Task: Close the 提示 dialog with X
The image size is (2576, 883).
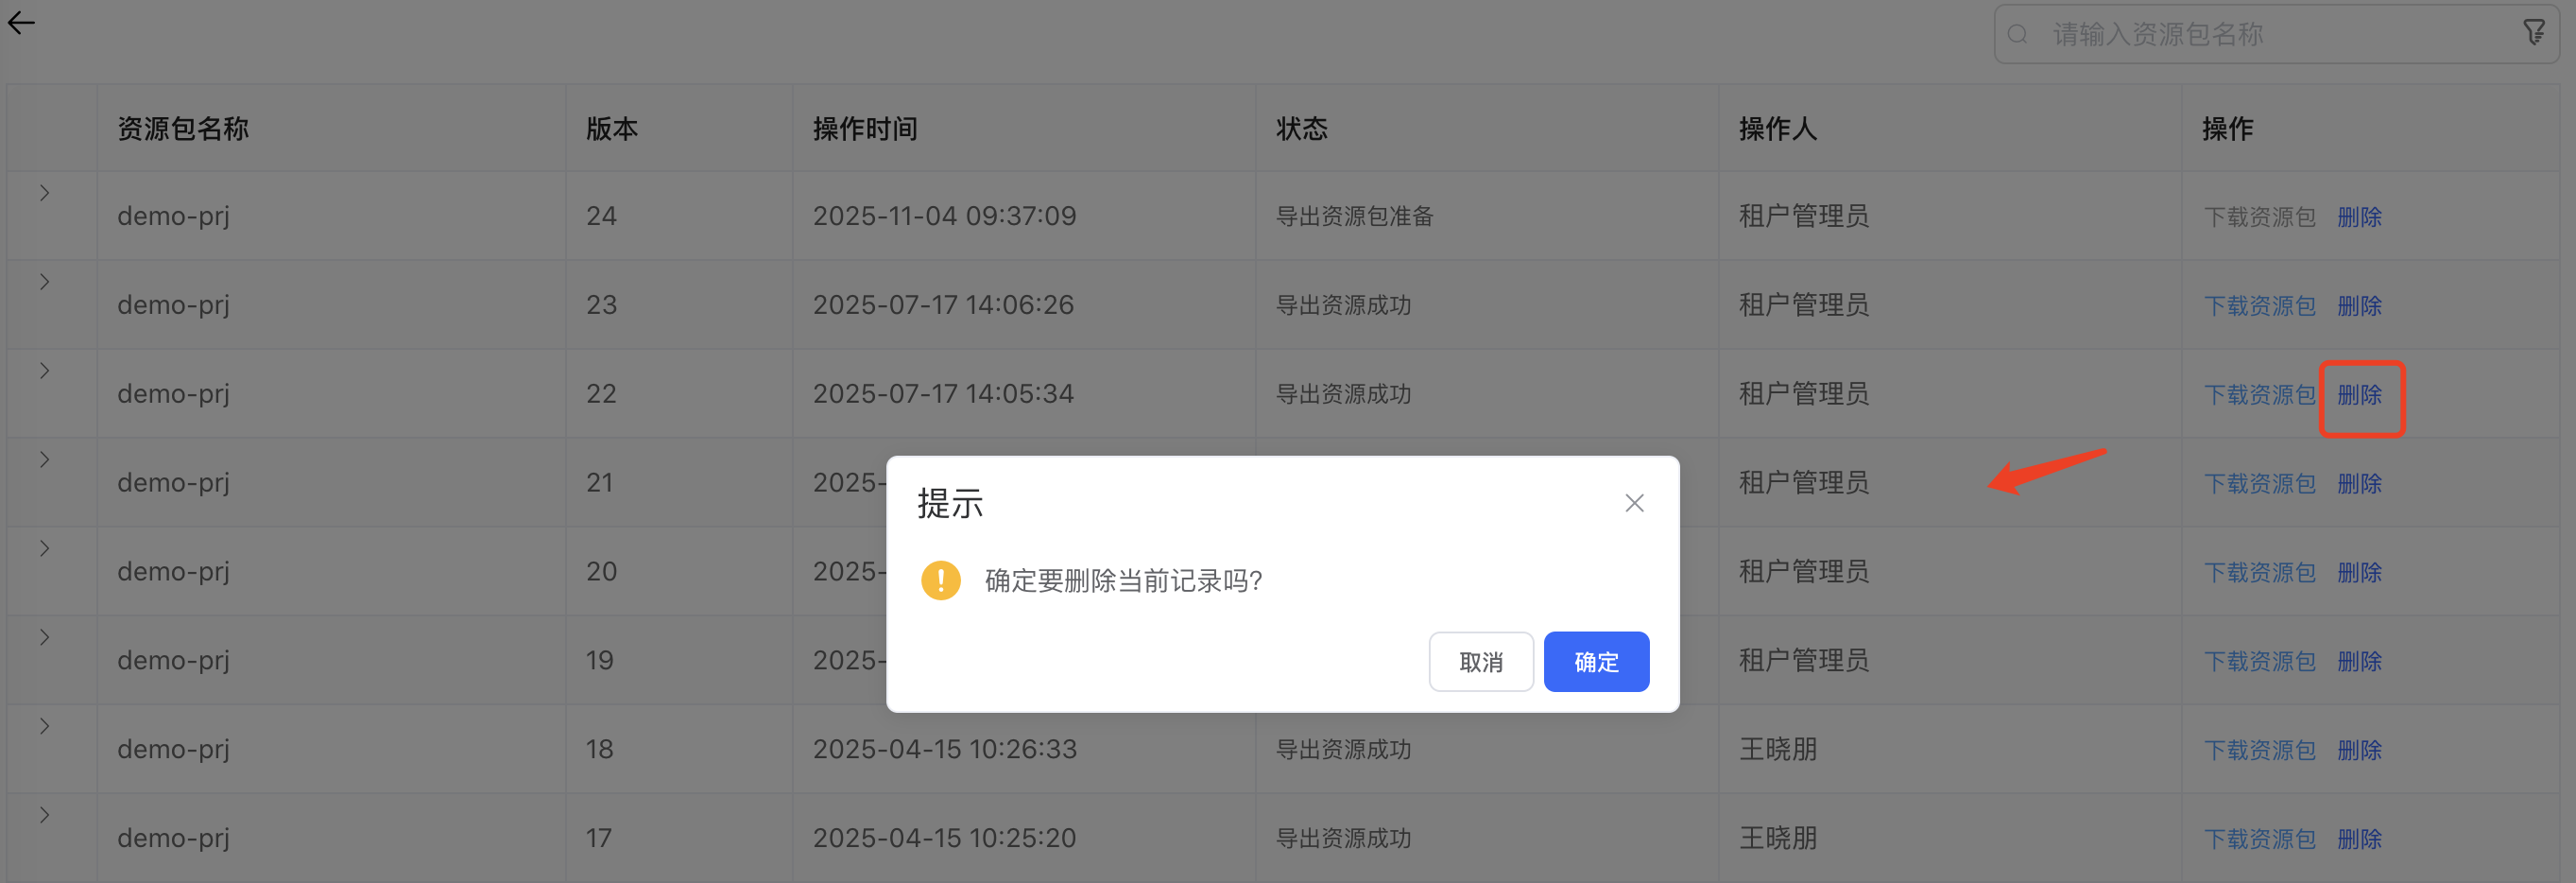Action: coord(1634,503)
